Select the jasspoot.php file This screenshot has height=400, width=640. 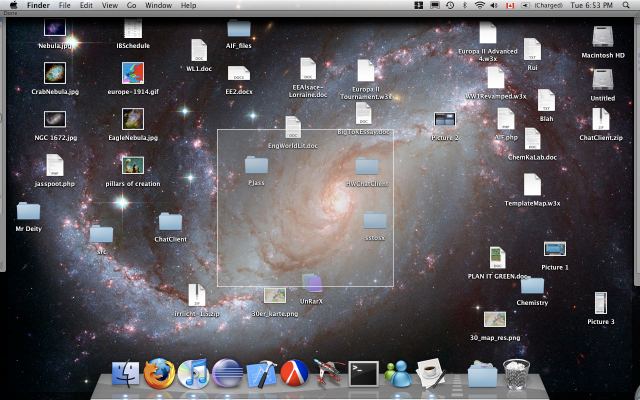(55, 165)
